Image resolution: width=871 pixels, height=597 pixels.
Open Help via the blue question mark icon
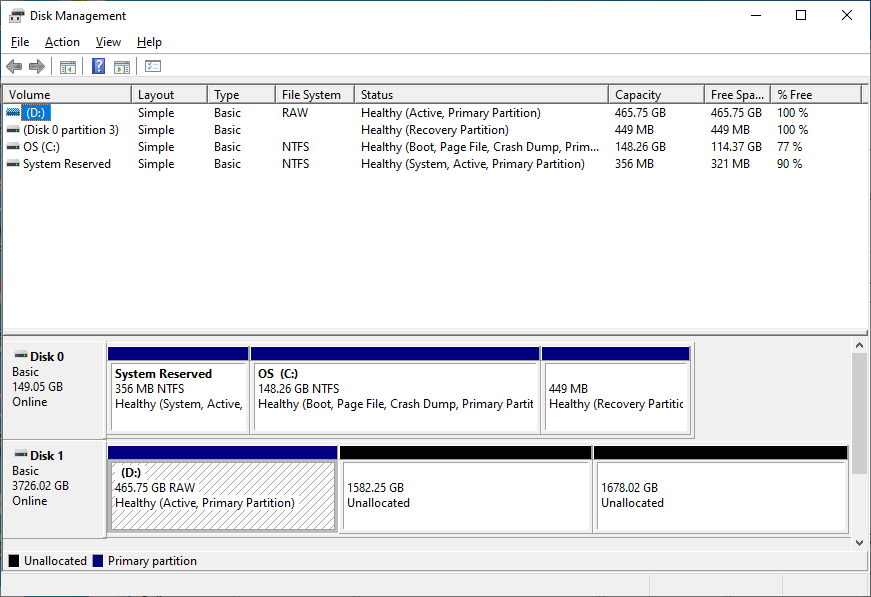(96, 66)
